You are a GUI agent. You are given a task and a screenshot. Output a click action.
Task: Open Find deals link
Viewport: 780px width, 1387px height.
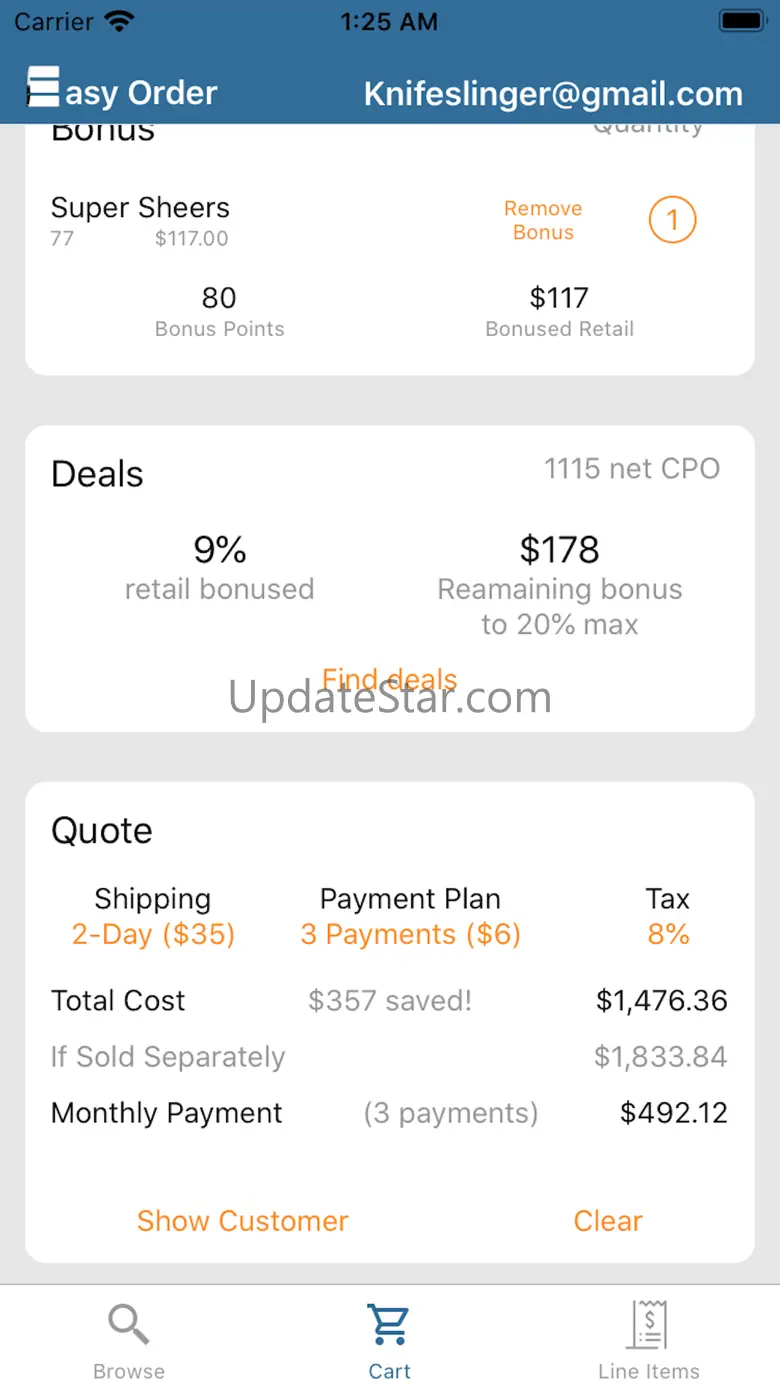[389, 680]
